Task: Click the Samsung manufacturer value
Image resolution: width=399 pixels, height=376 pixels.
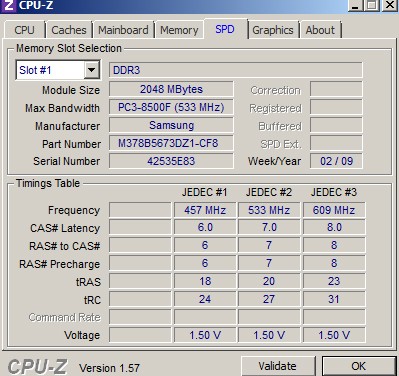Action: tap(171, 125)
